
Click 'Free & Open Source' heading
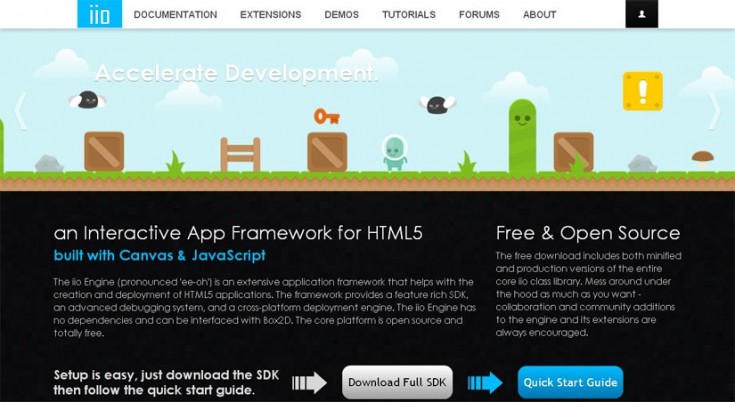[x=588, y=233]
